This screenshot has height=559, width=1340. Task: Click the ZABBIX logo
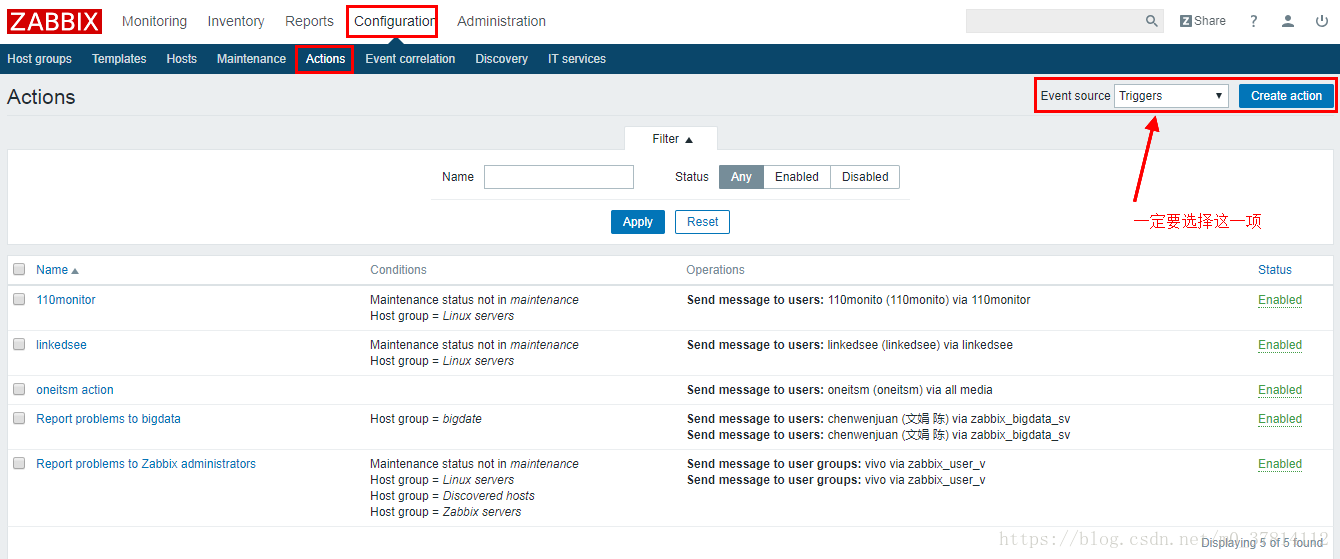(x=54, y=21)
